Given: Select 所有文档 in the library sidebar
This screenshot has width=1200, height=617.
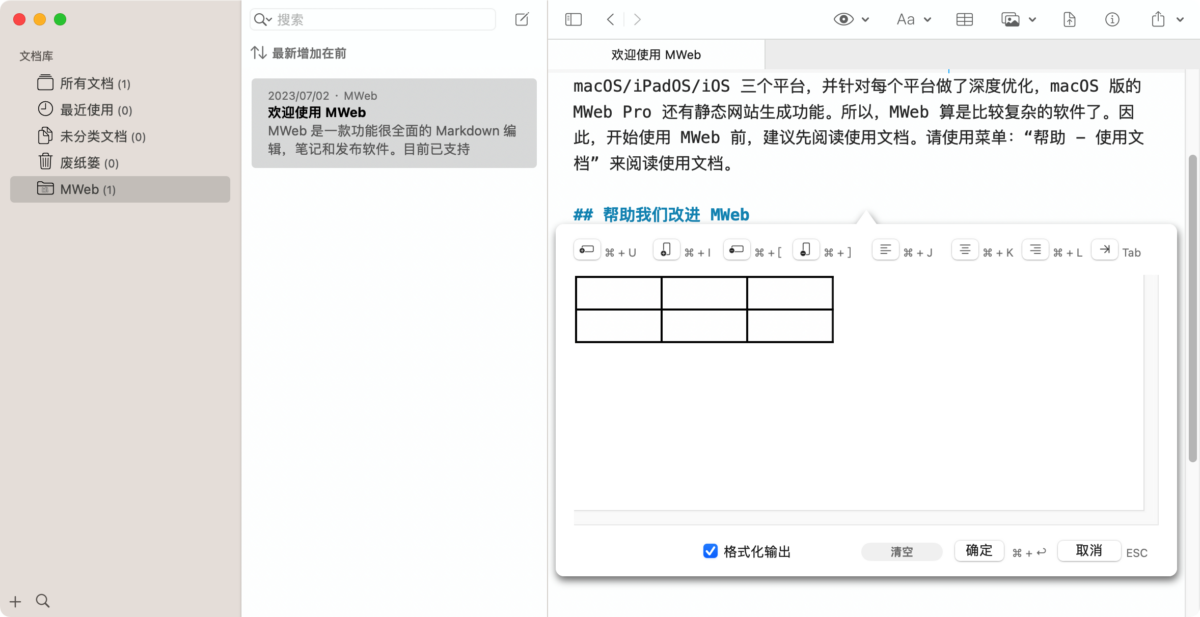Looking at the screenshot, I should coord(120,83).
